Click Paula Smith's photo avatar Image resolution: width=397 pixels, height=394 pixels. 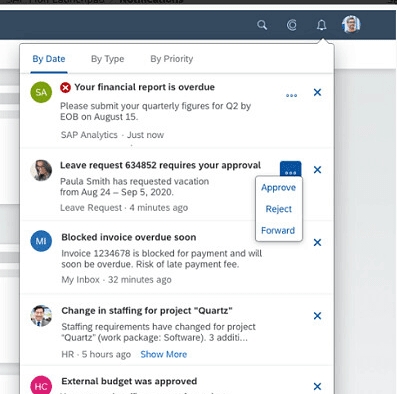[41, 170]
